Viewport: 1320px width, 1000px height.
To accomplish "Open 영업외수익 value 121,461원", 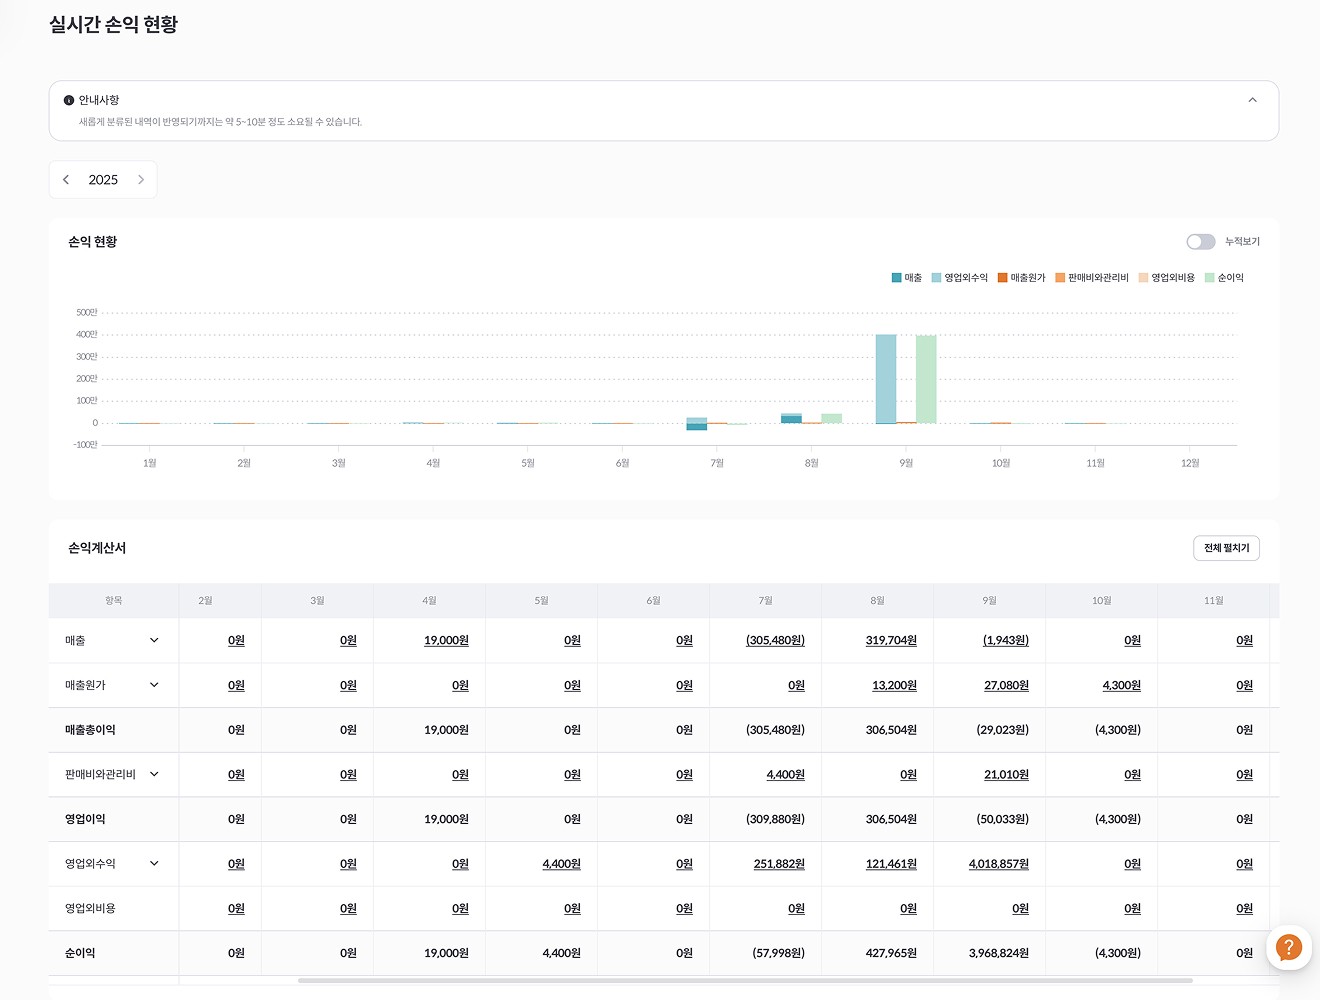I will [x=891, y=863].
